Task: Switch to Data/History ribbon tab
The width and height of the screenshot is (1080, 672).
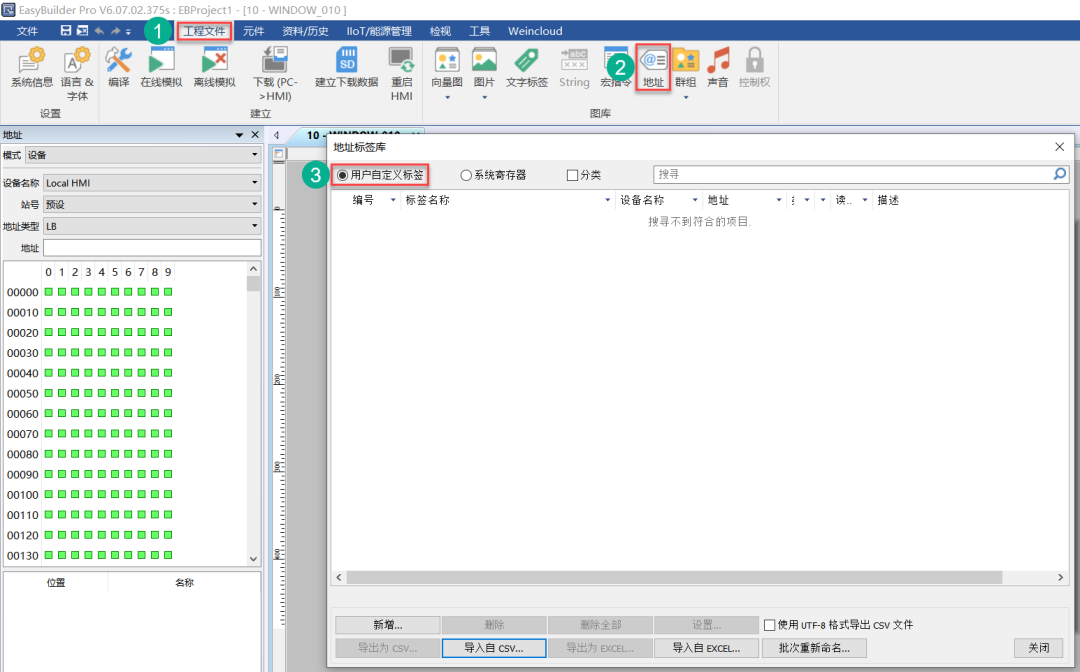Action: click(x=305, y=31)
